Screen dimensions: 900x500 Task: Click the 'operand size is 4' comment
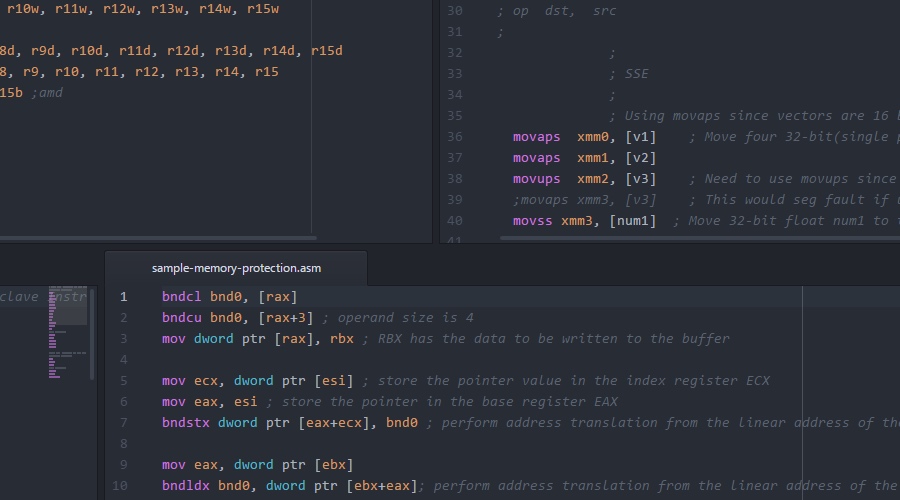pos(397,318)
